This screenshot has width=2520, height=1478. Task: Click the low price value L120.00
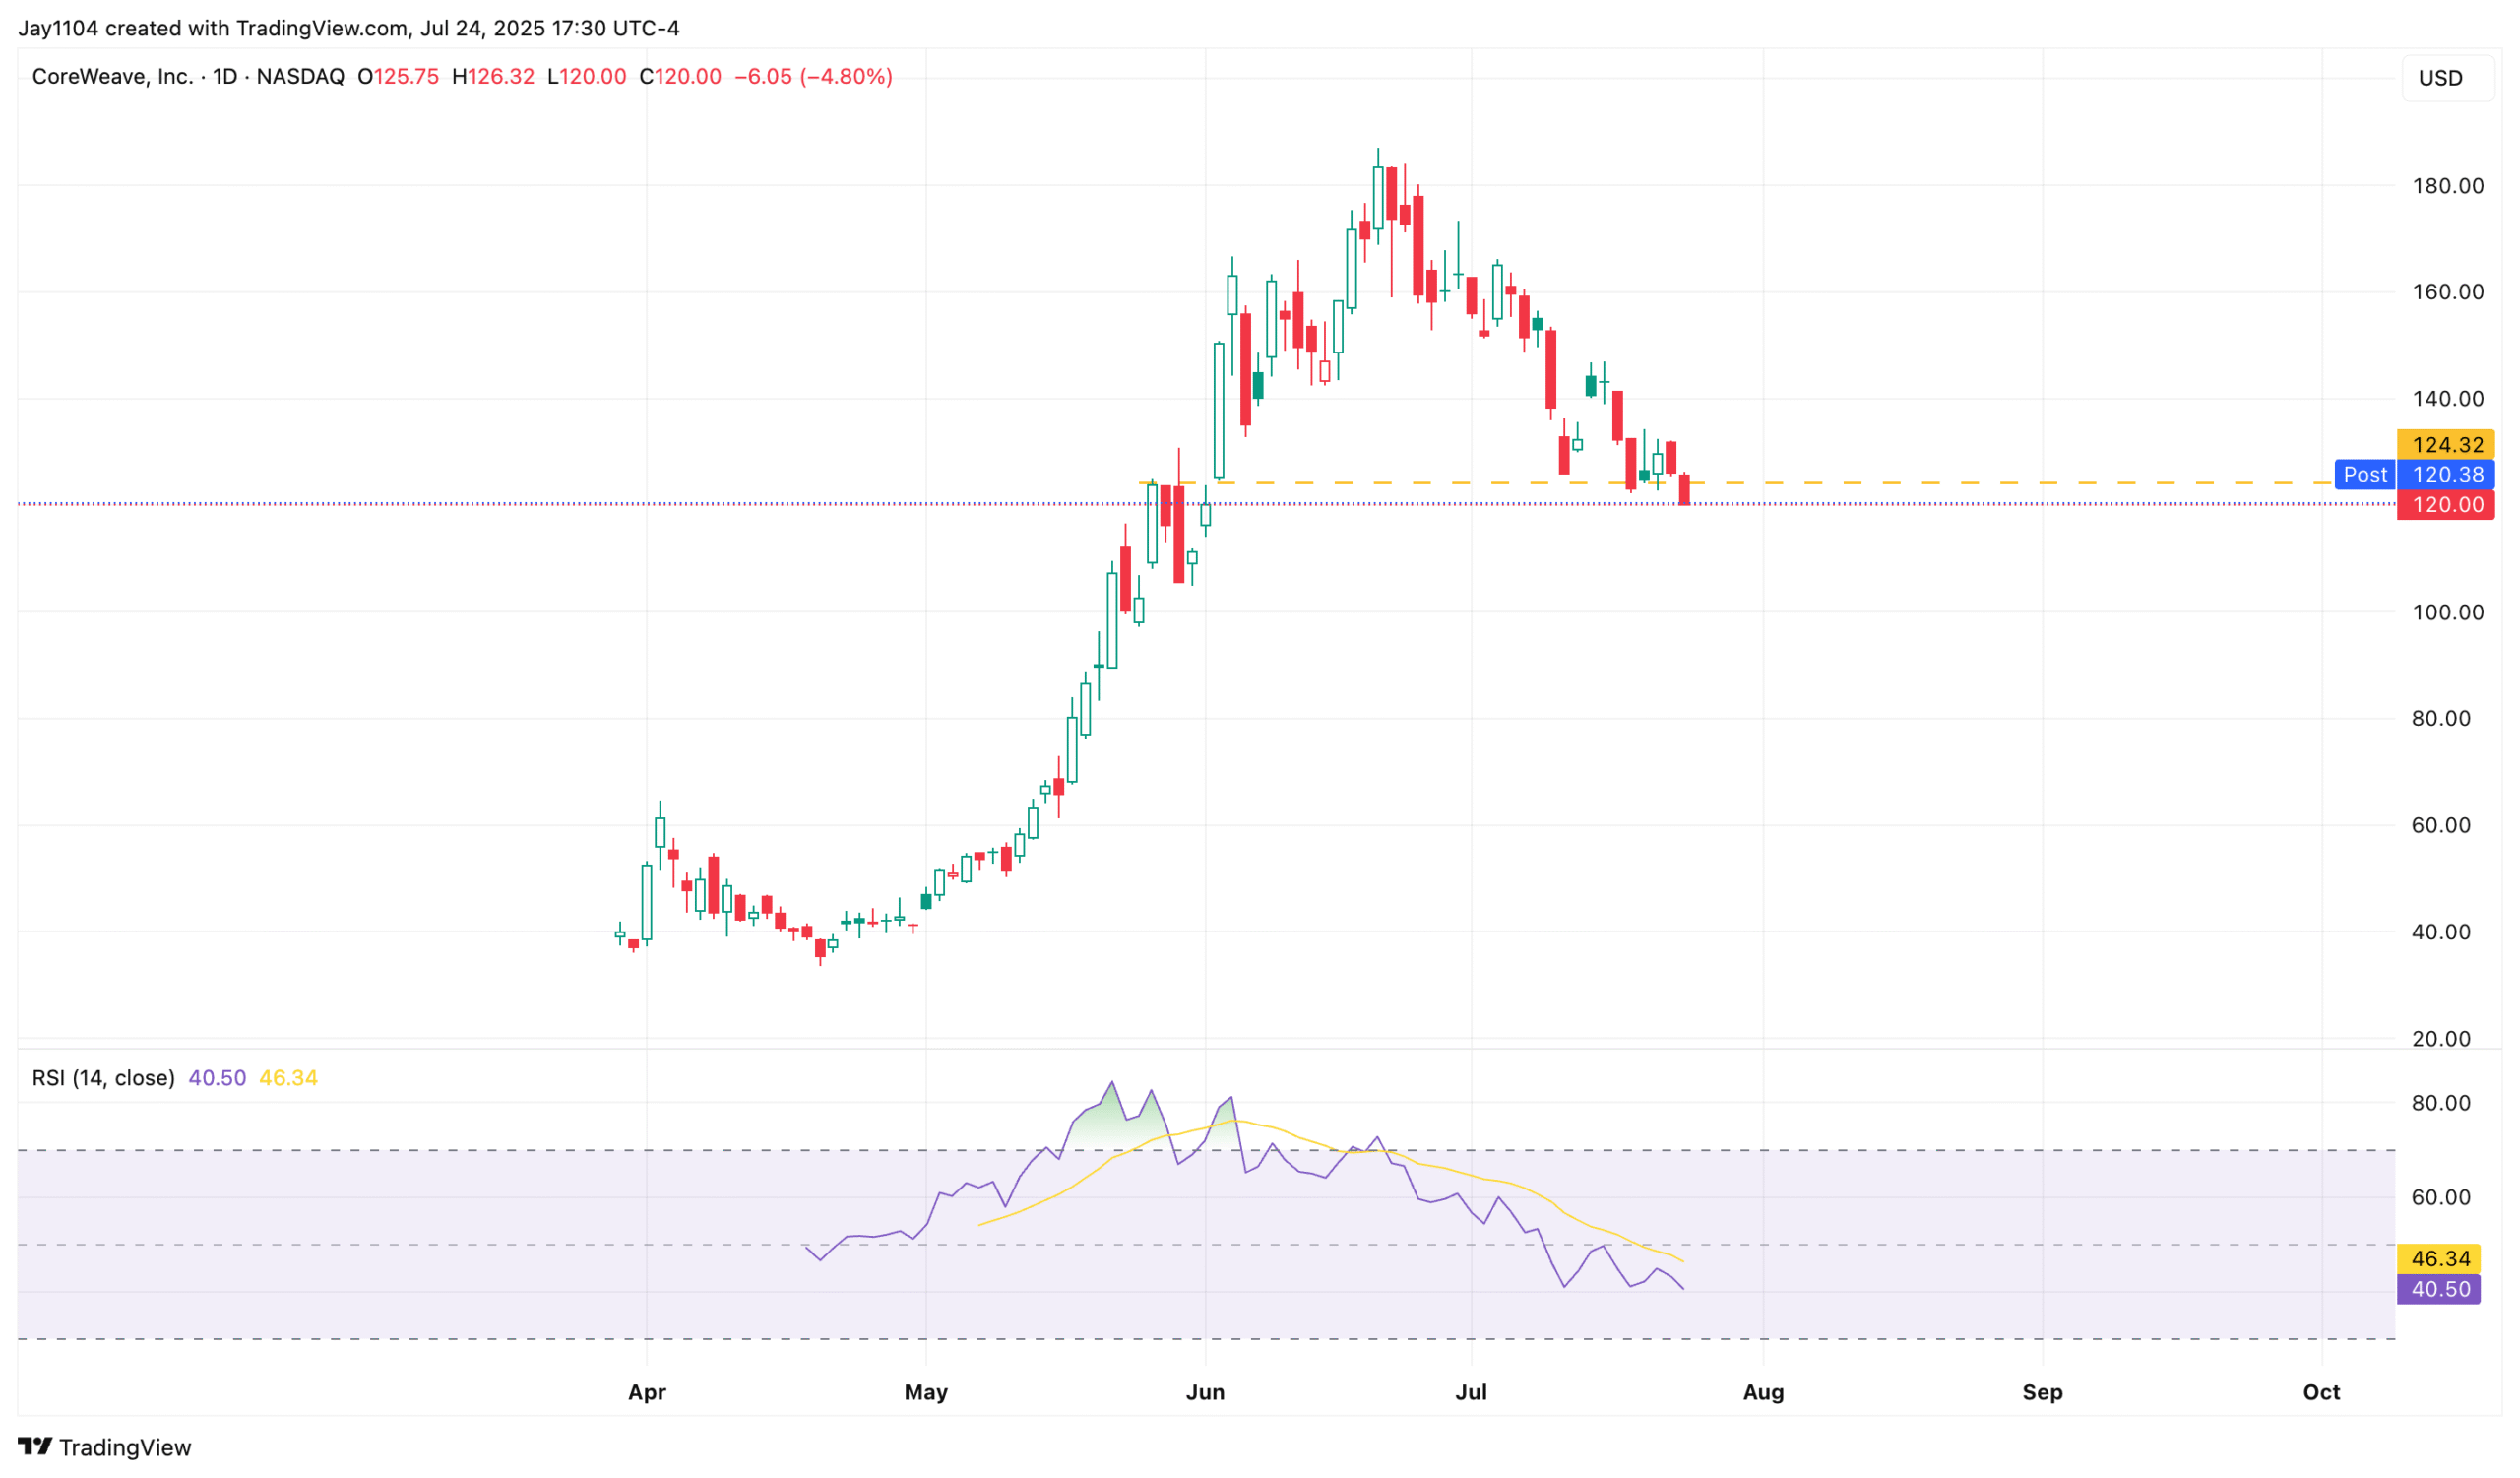pos(587,77)
